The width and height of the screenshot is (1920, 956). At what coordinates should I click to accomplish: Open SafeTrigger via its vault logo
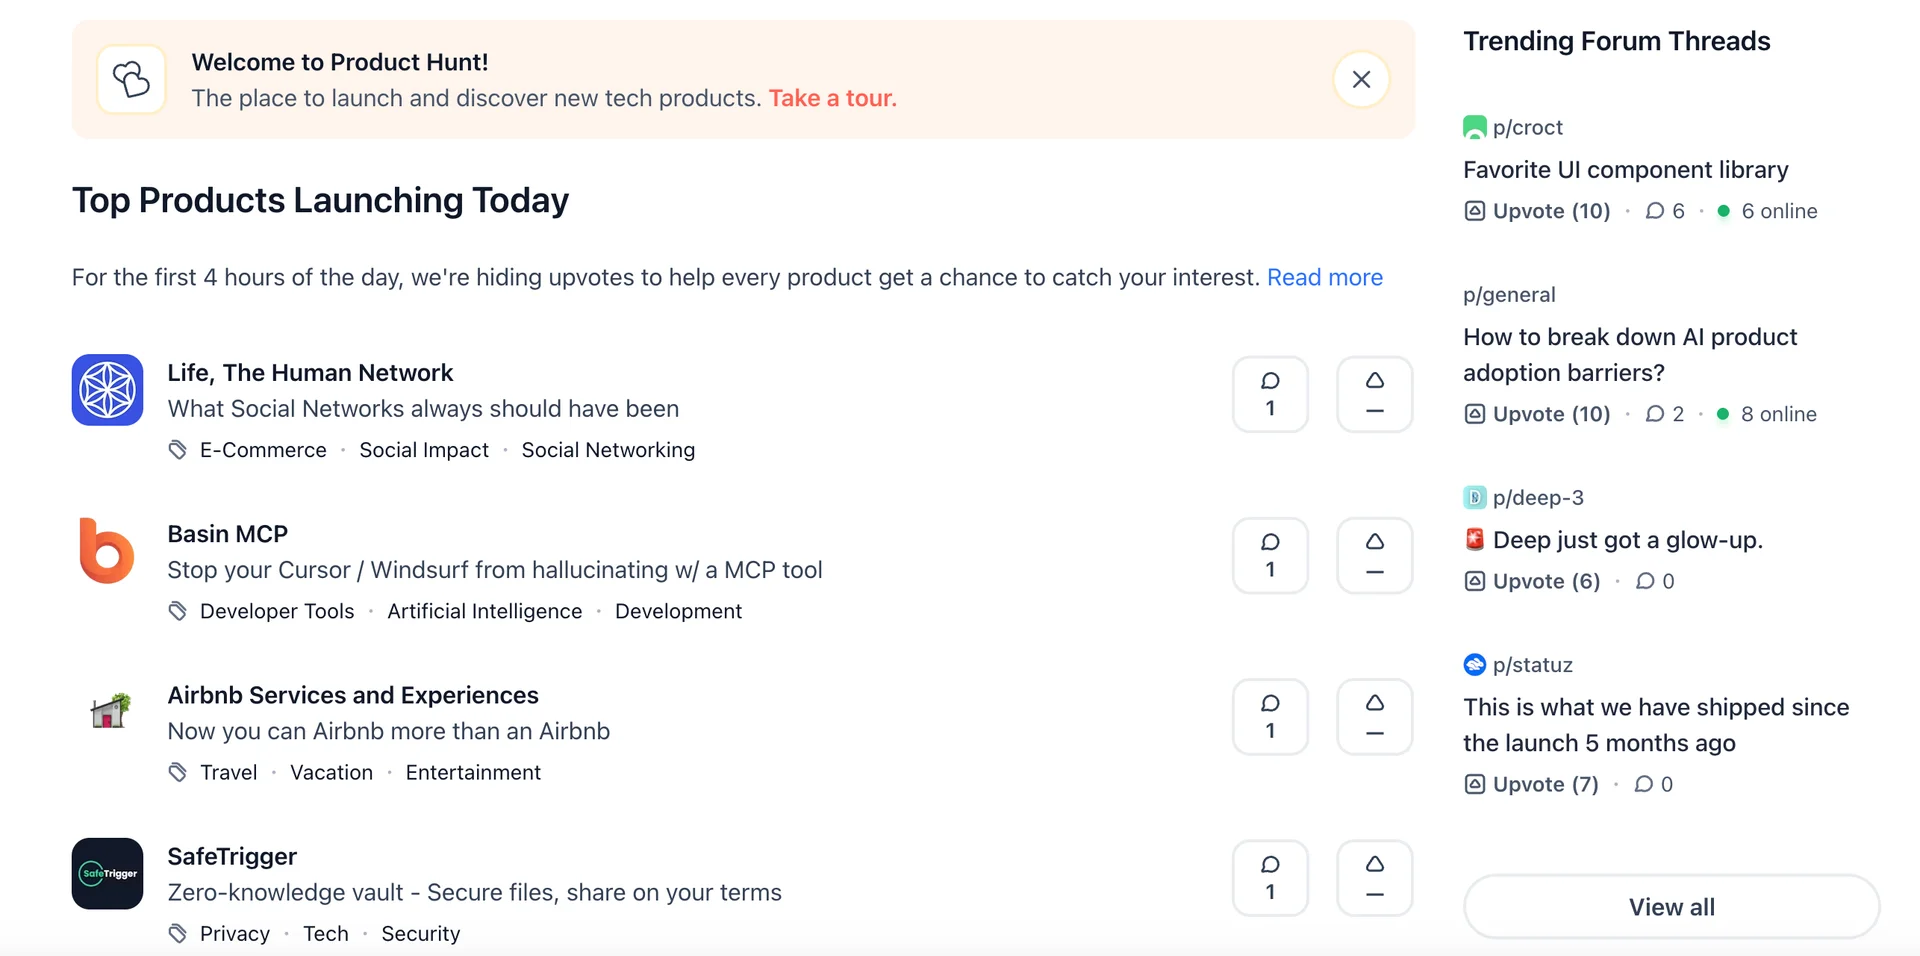pyautogui.click(x=107, y=873)
